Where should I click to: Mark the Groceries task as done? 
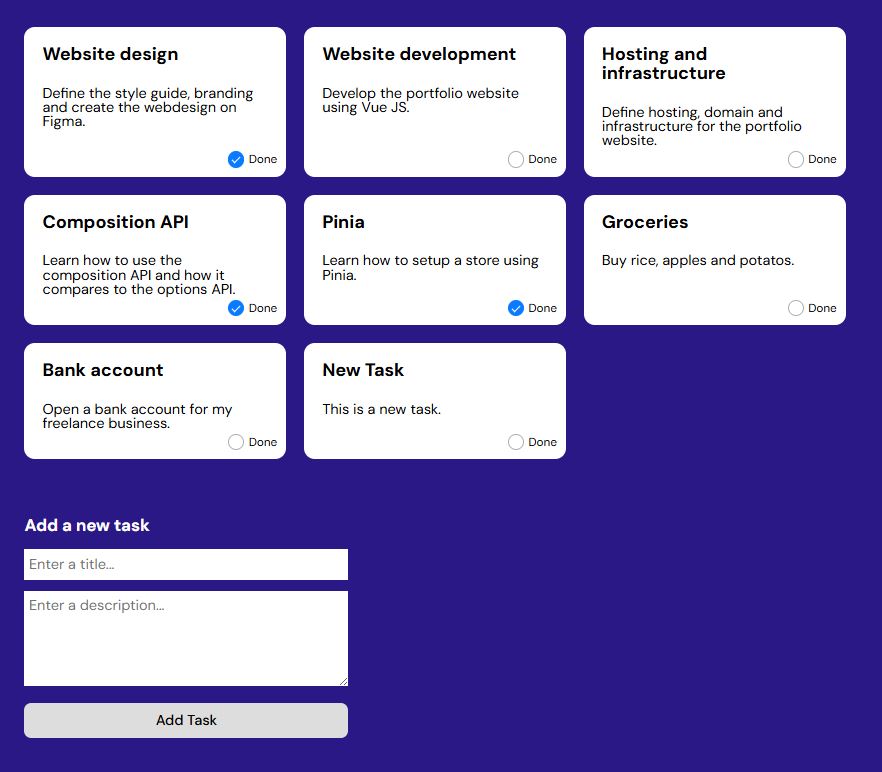coord(796,308)
